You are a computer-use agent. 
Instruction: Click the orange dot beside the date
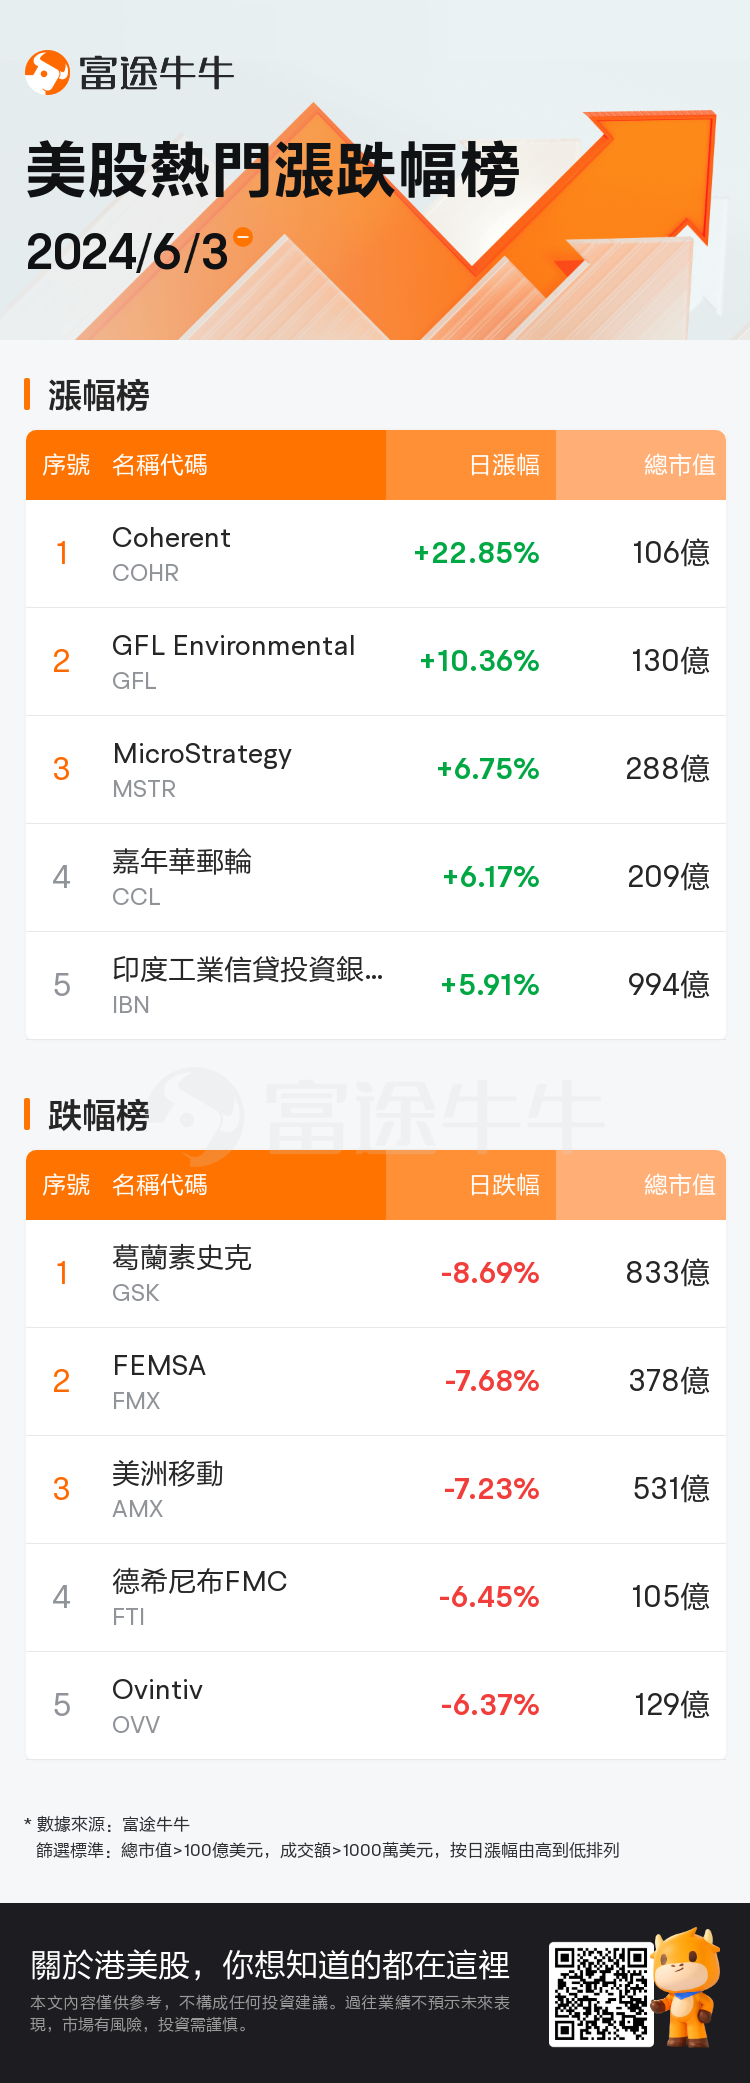click(x=242, y=237)
